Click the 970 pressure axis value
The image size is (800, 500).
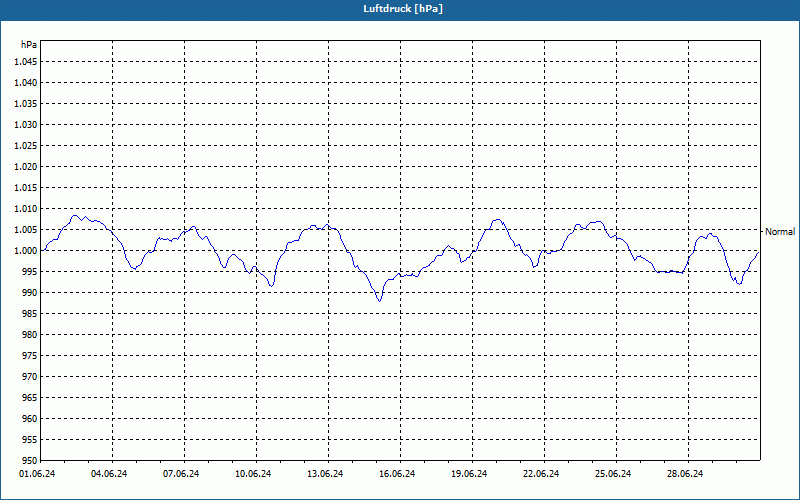[x=30, y=377]
